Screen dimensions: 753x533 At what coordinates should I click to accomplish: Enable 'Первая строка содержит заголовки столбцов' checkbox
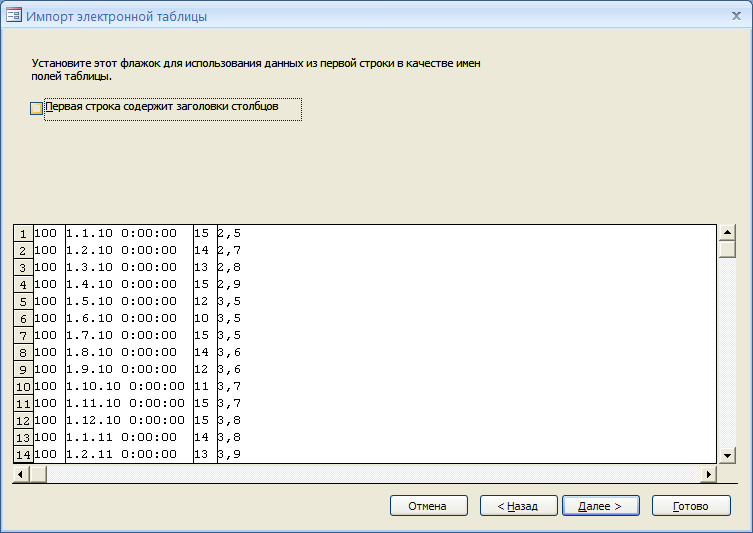coord(36,108)
